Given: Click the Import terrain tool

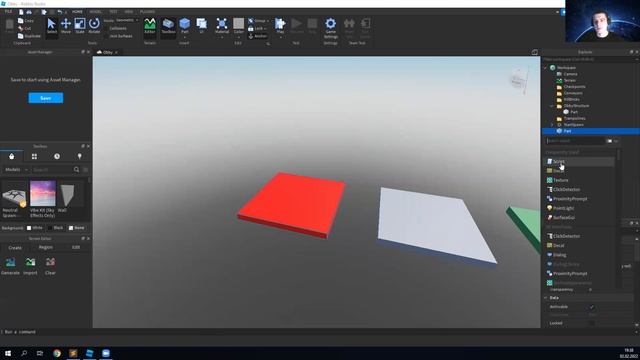Looking at the screenshot, I should click(x=30, y=266).
